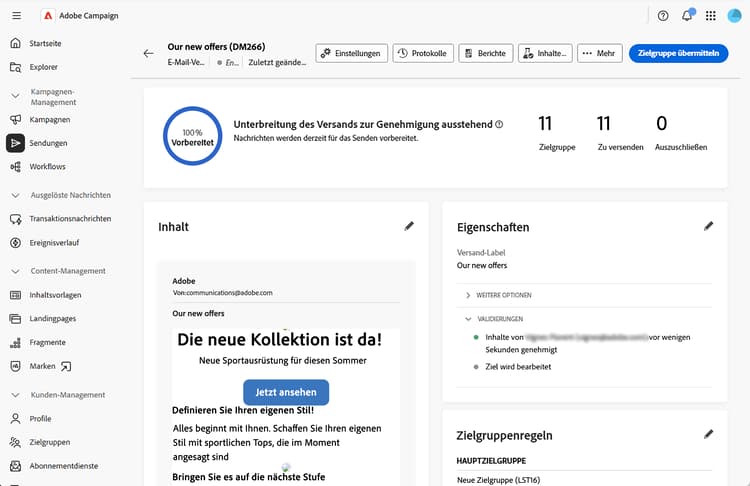Click the Fragmente blocks icon

16,342
